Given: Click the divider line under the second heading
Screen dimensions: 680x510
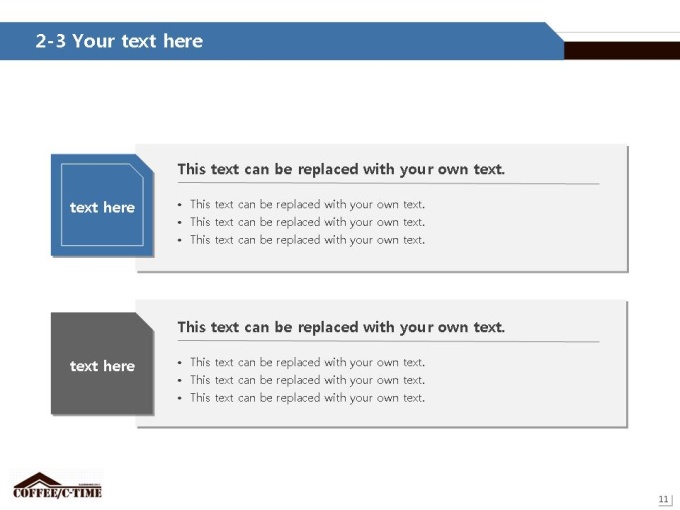Looking at the screenshot, I should tap(389, 341).
